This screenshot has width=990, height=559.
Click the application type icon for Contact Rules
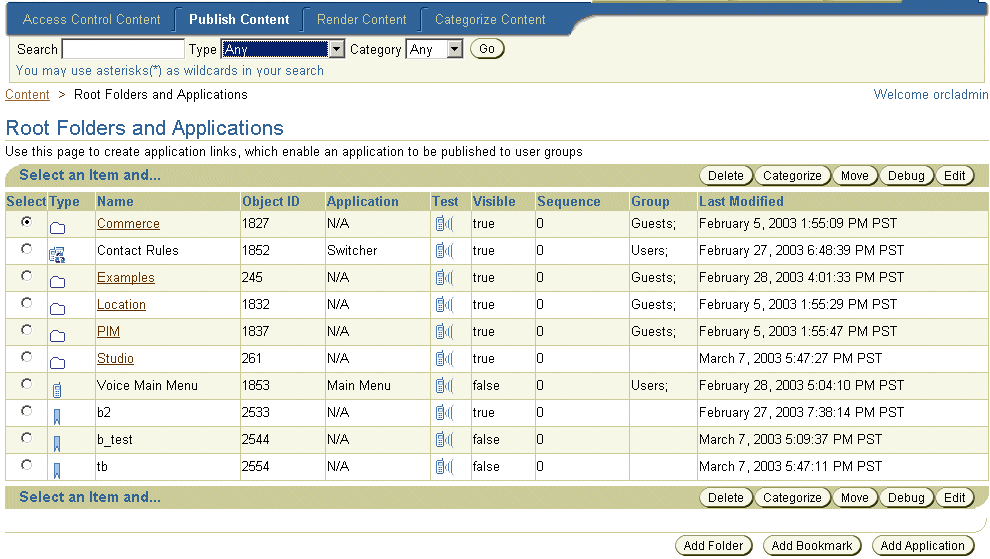57,255
